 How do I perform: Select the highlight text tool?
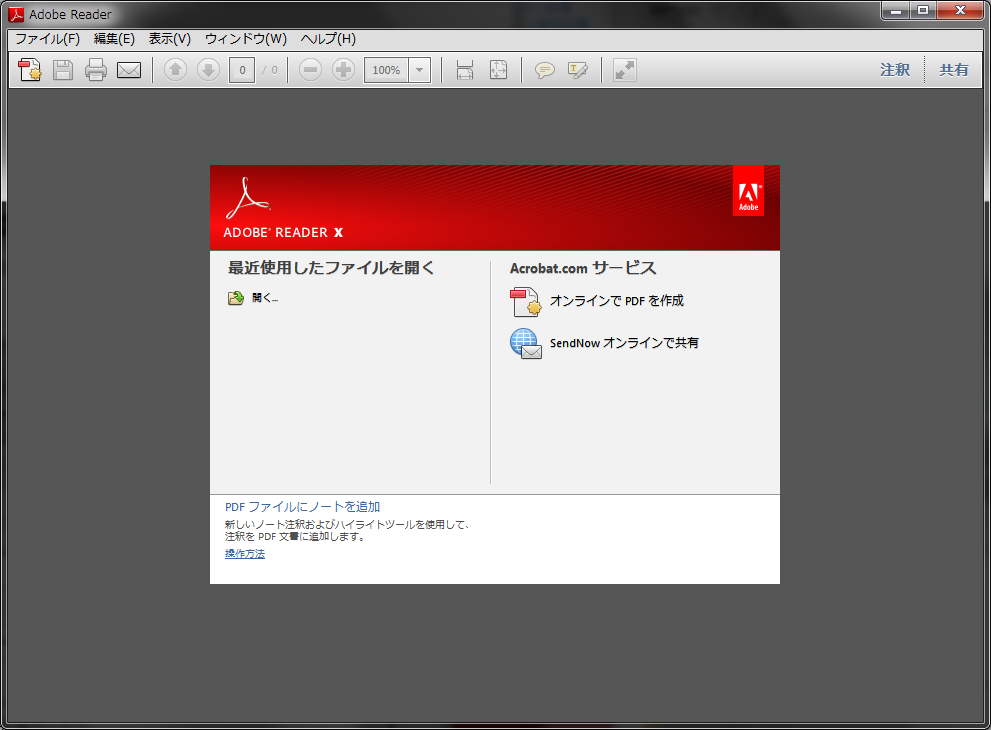click(x=578, y=70)
